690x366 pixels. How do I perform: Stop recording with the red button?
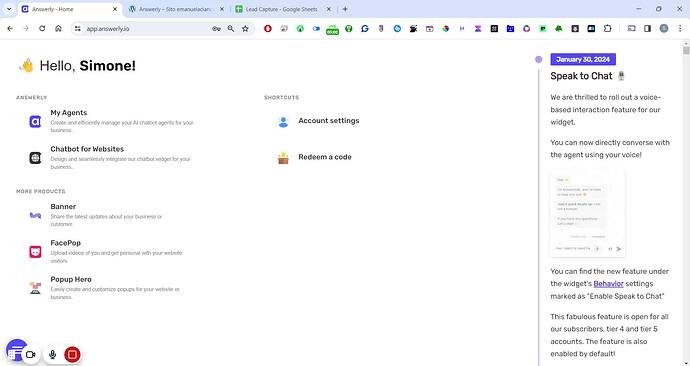click(x=72, y=354)
